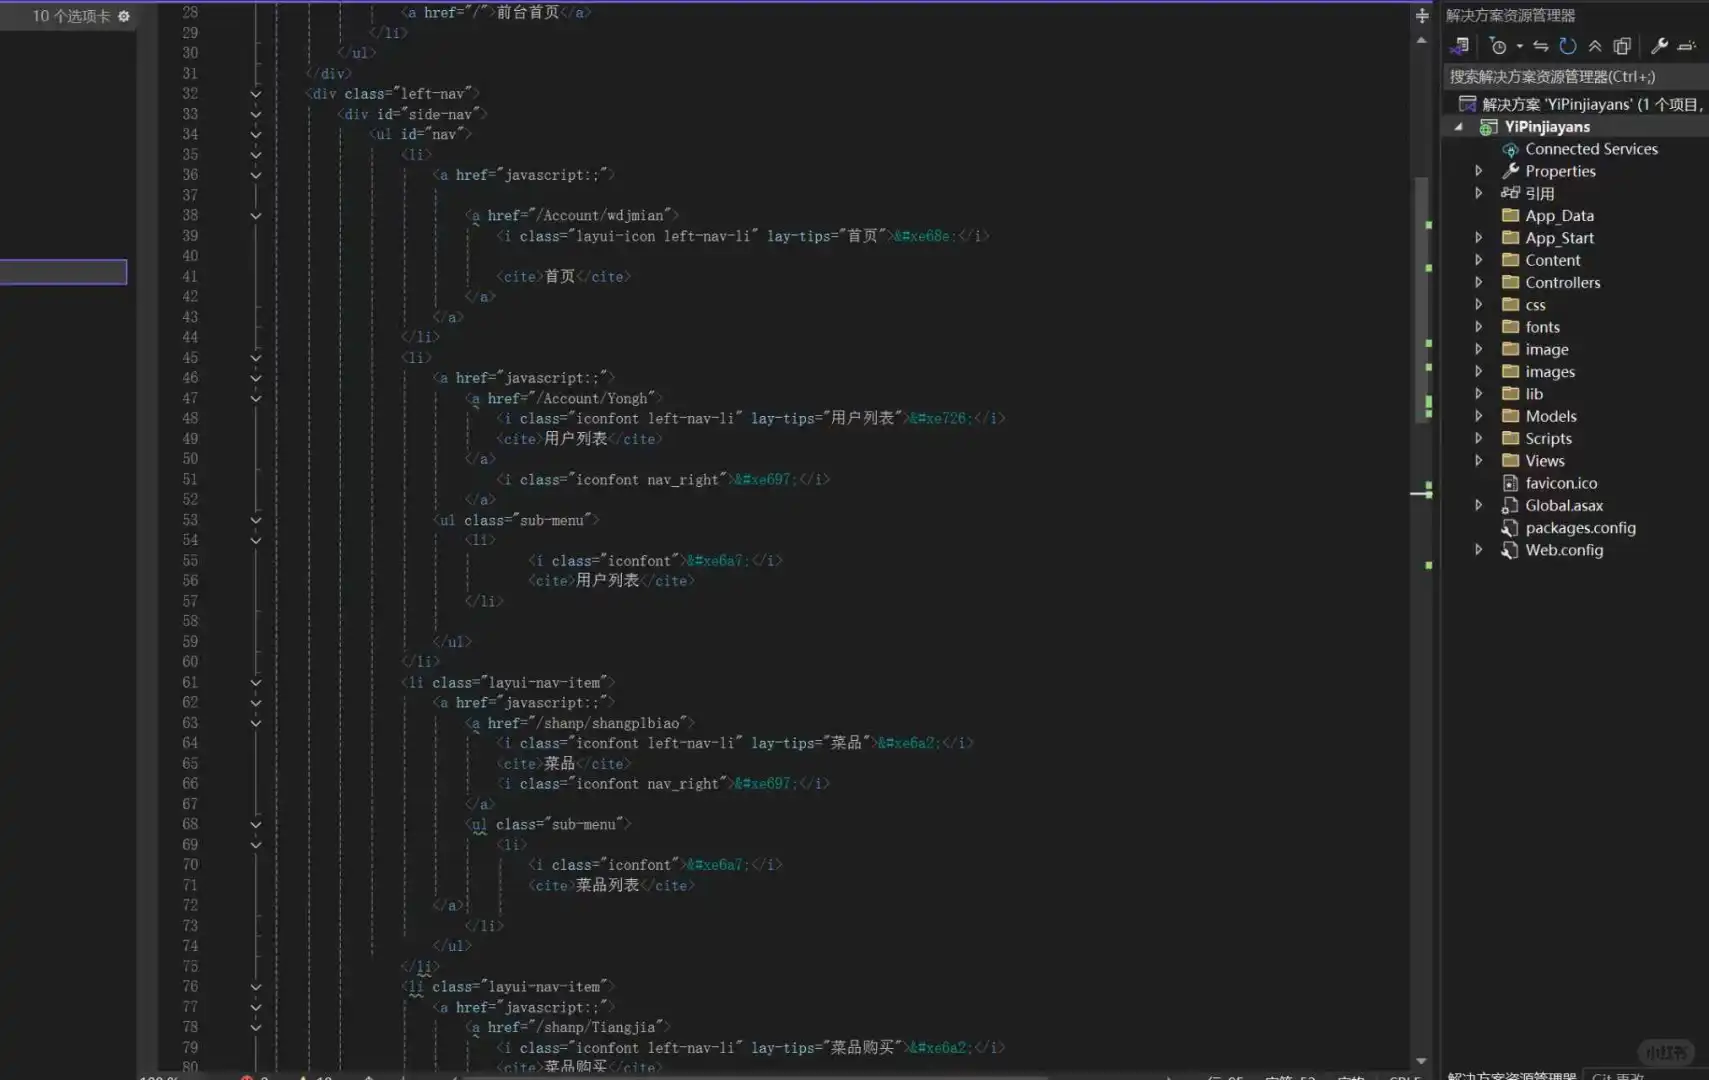Click the Solution Explorer search field

pyautogui.click(x=1576, y=77)
